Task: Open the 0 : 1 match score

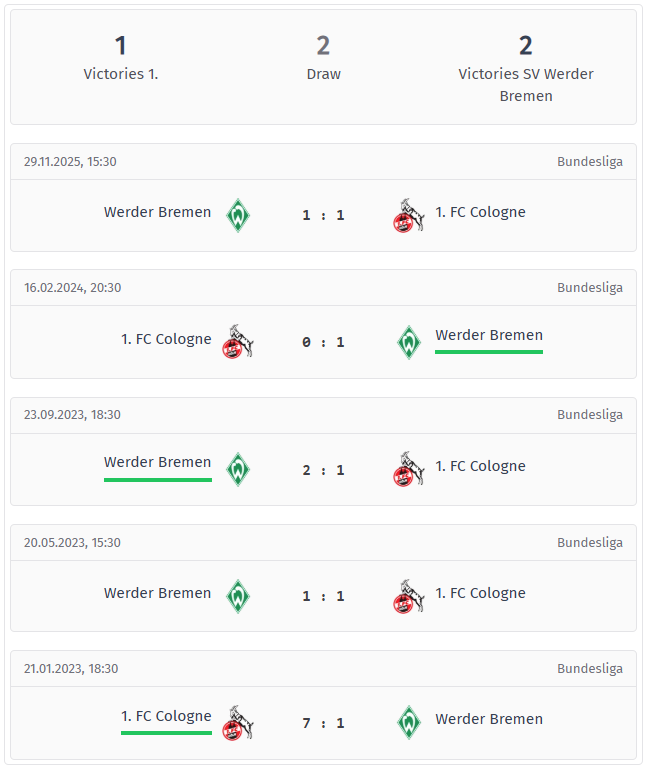Action: pyautogui.click(x=323, y=342)
